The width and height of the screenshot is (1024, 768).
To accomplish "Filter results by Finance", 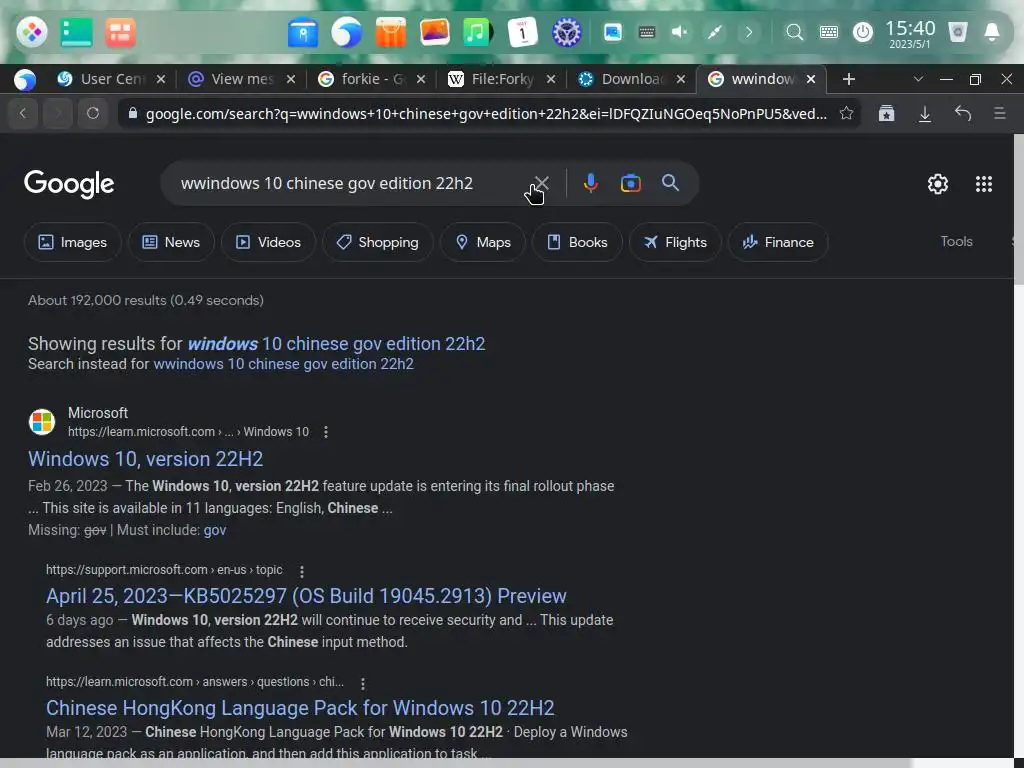I will 778,242.
